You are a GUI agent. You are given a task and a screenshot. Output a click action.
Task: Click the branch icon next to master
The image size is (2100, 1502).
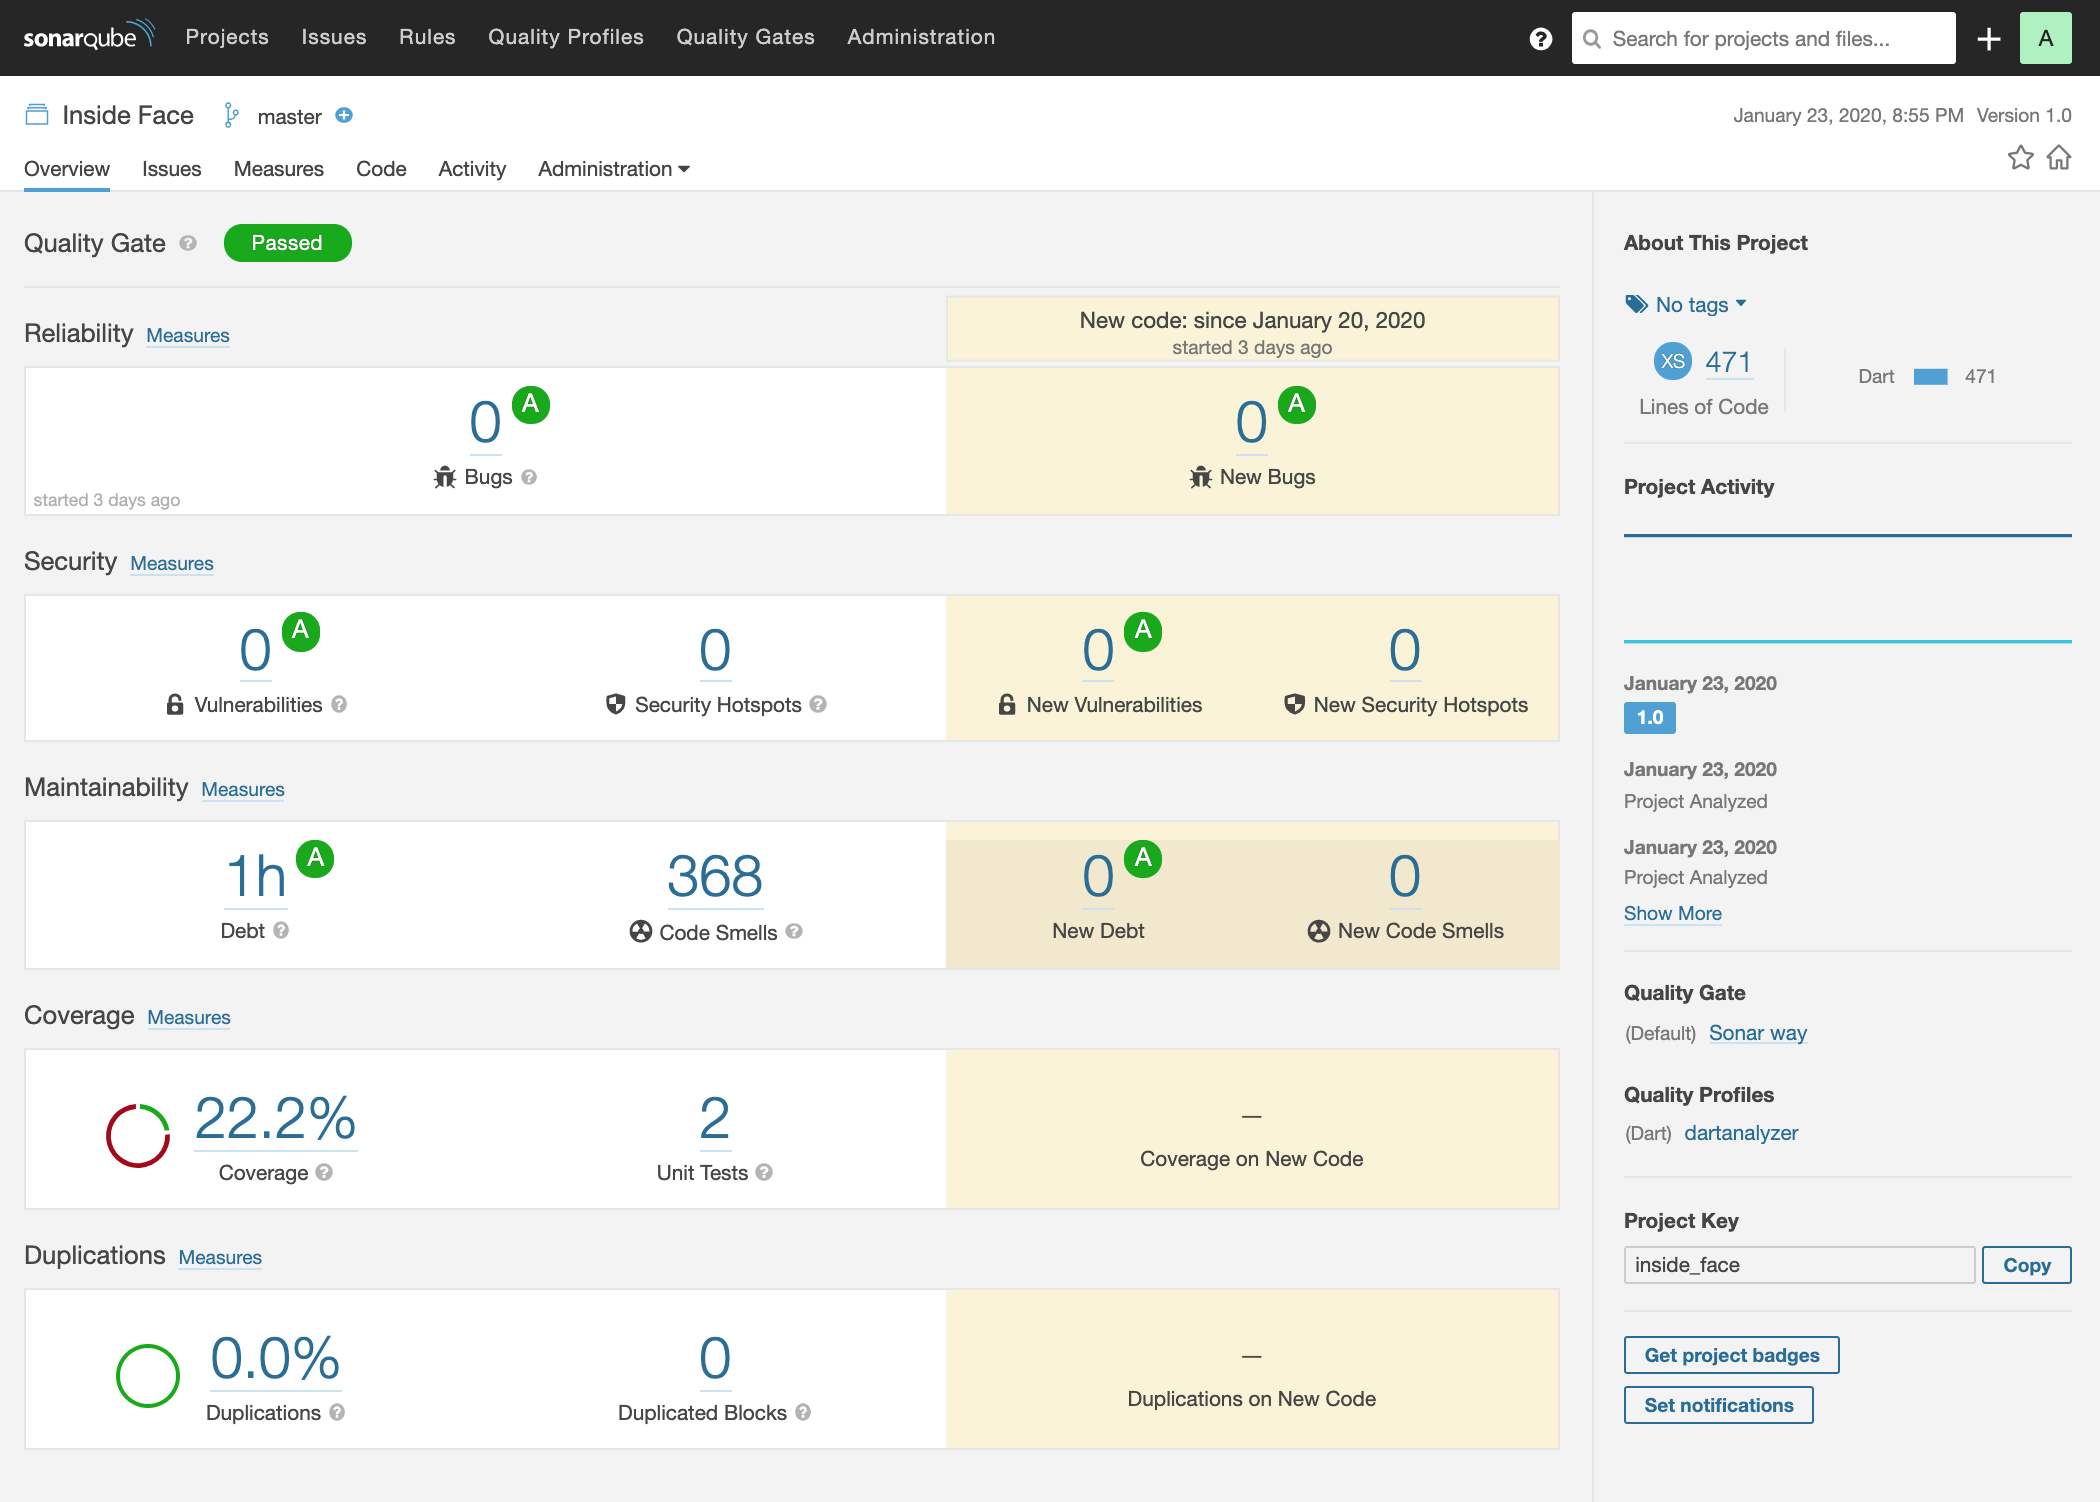click(232, 115)
